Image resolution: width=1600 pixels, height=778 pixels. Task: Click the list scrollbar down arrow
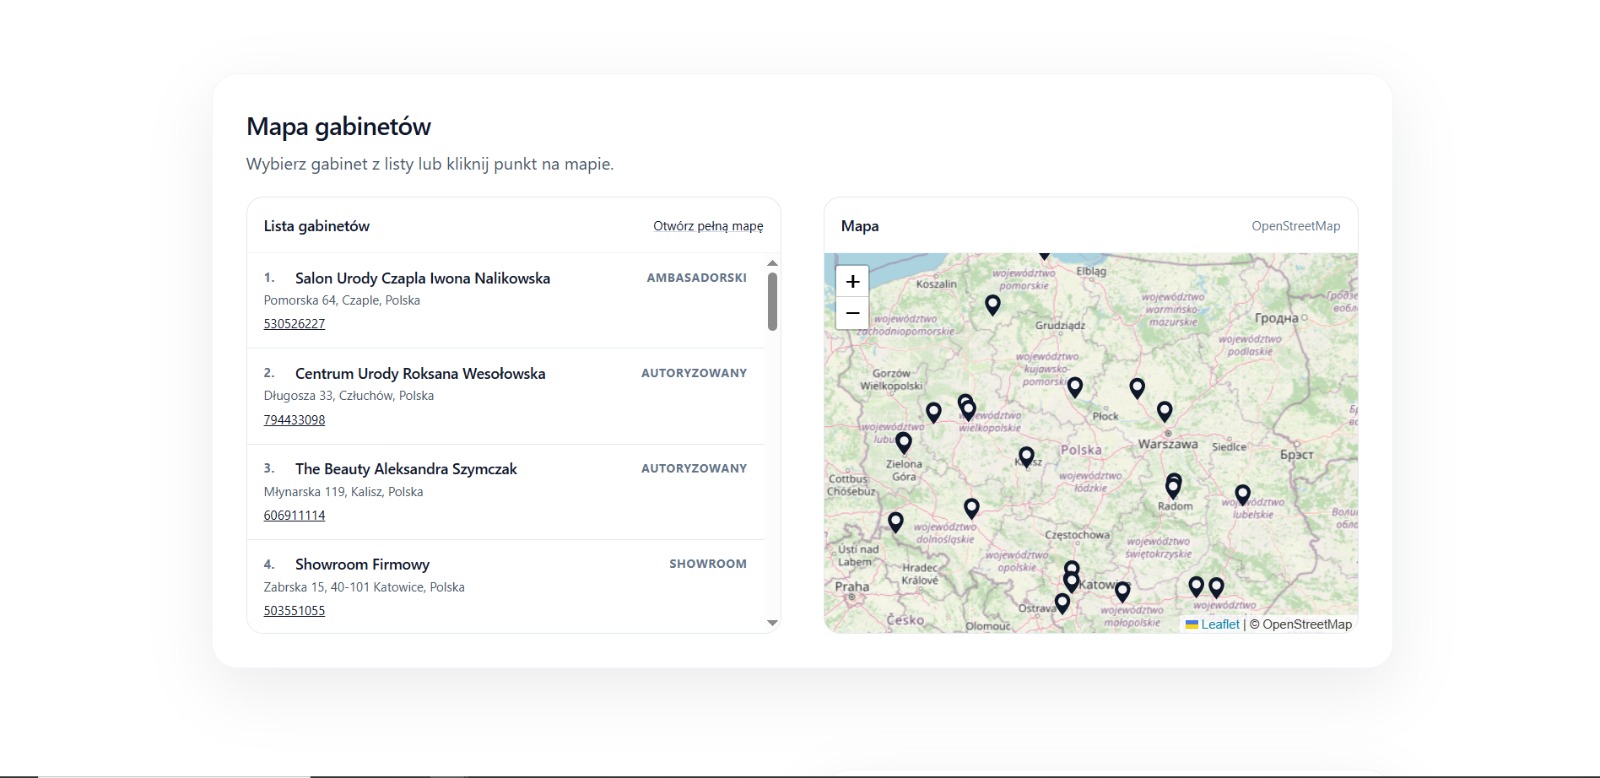772,623
